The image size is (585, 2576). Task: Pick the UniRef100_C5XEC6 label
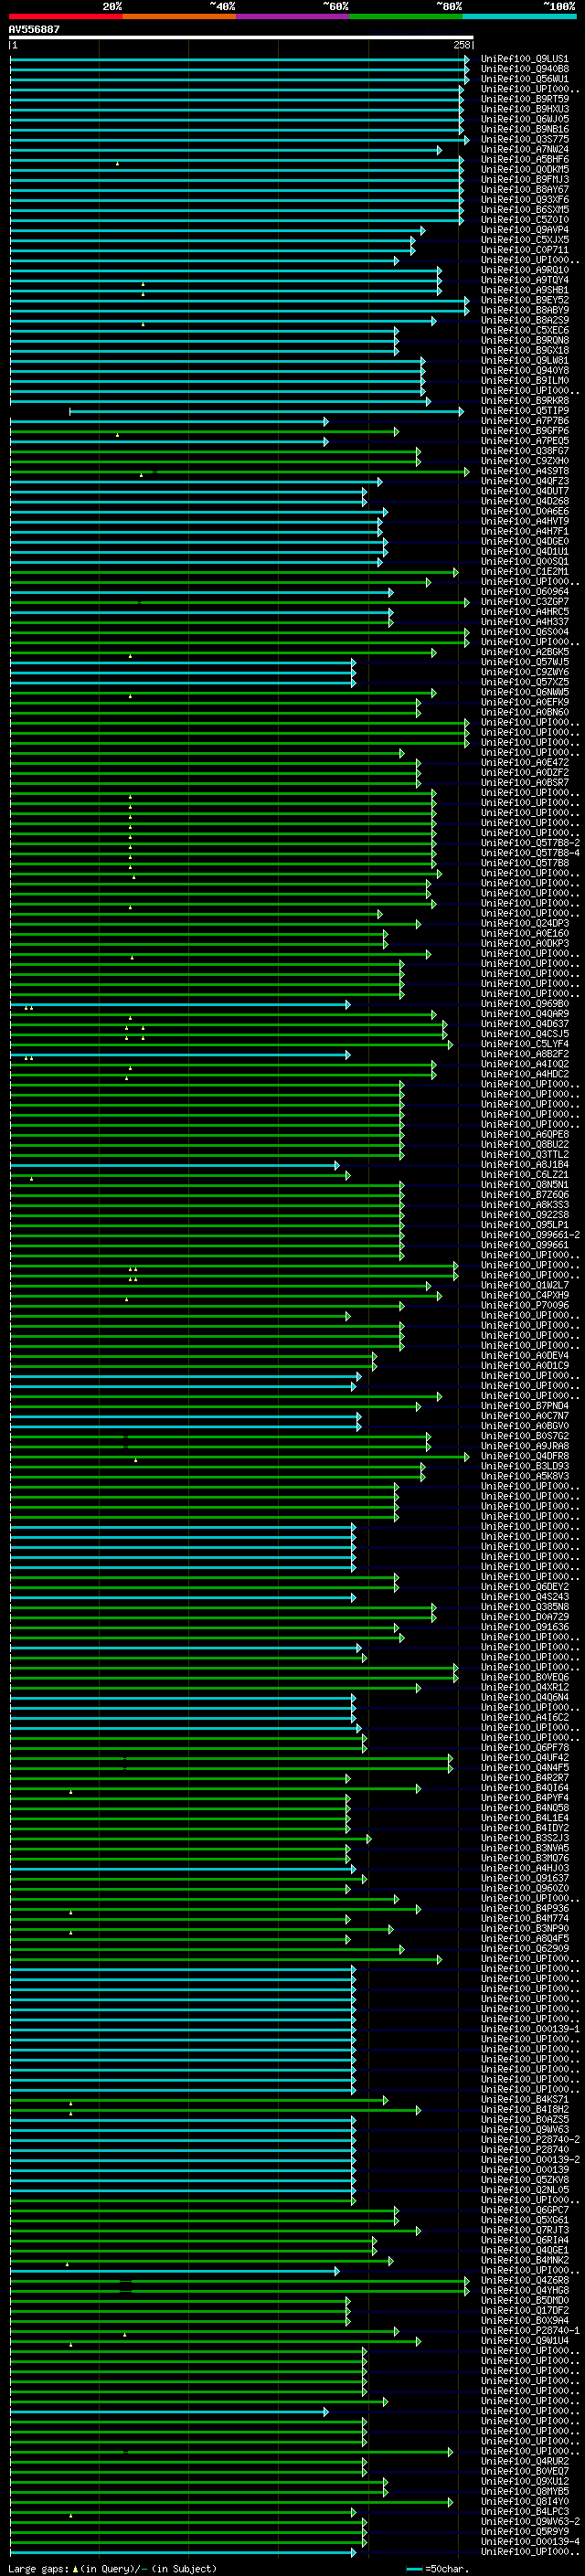(x=525, y=330)
